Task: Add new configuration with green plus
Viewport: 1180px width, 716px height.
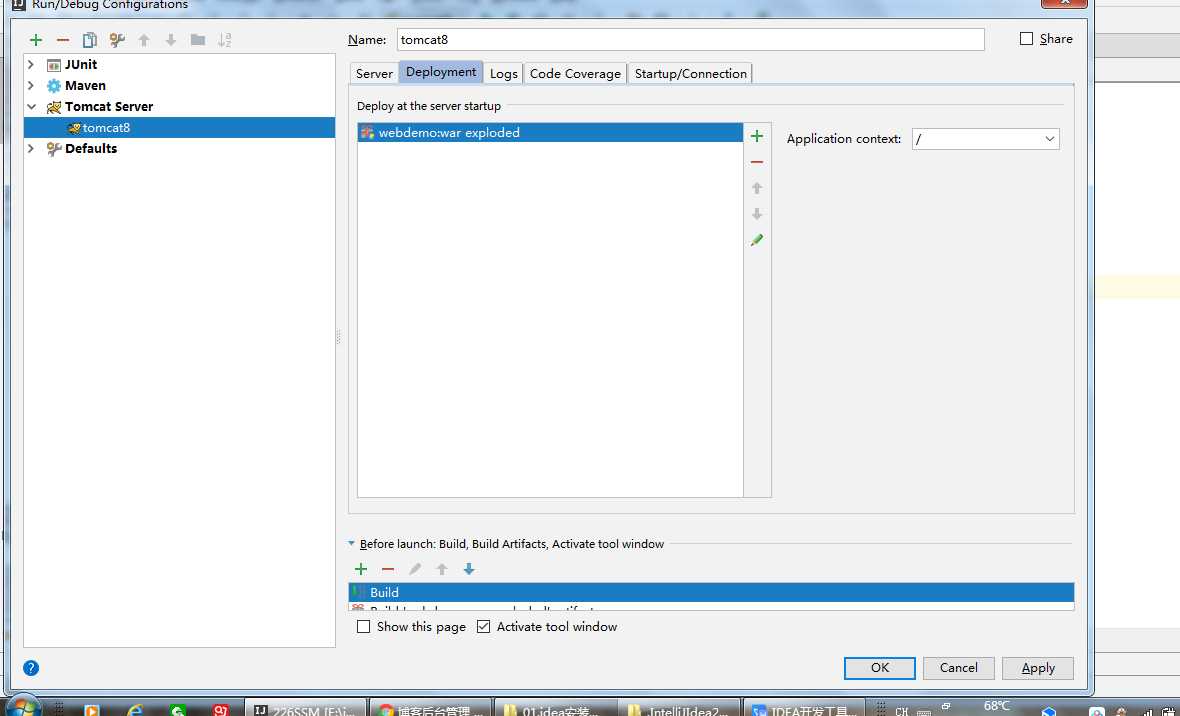Action: (35, 40)
